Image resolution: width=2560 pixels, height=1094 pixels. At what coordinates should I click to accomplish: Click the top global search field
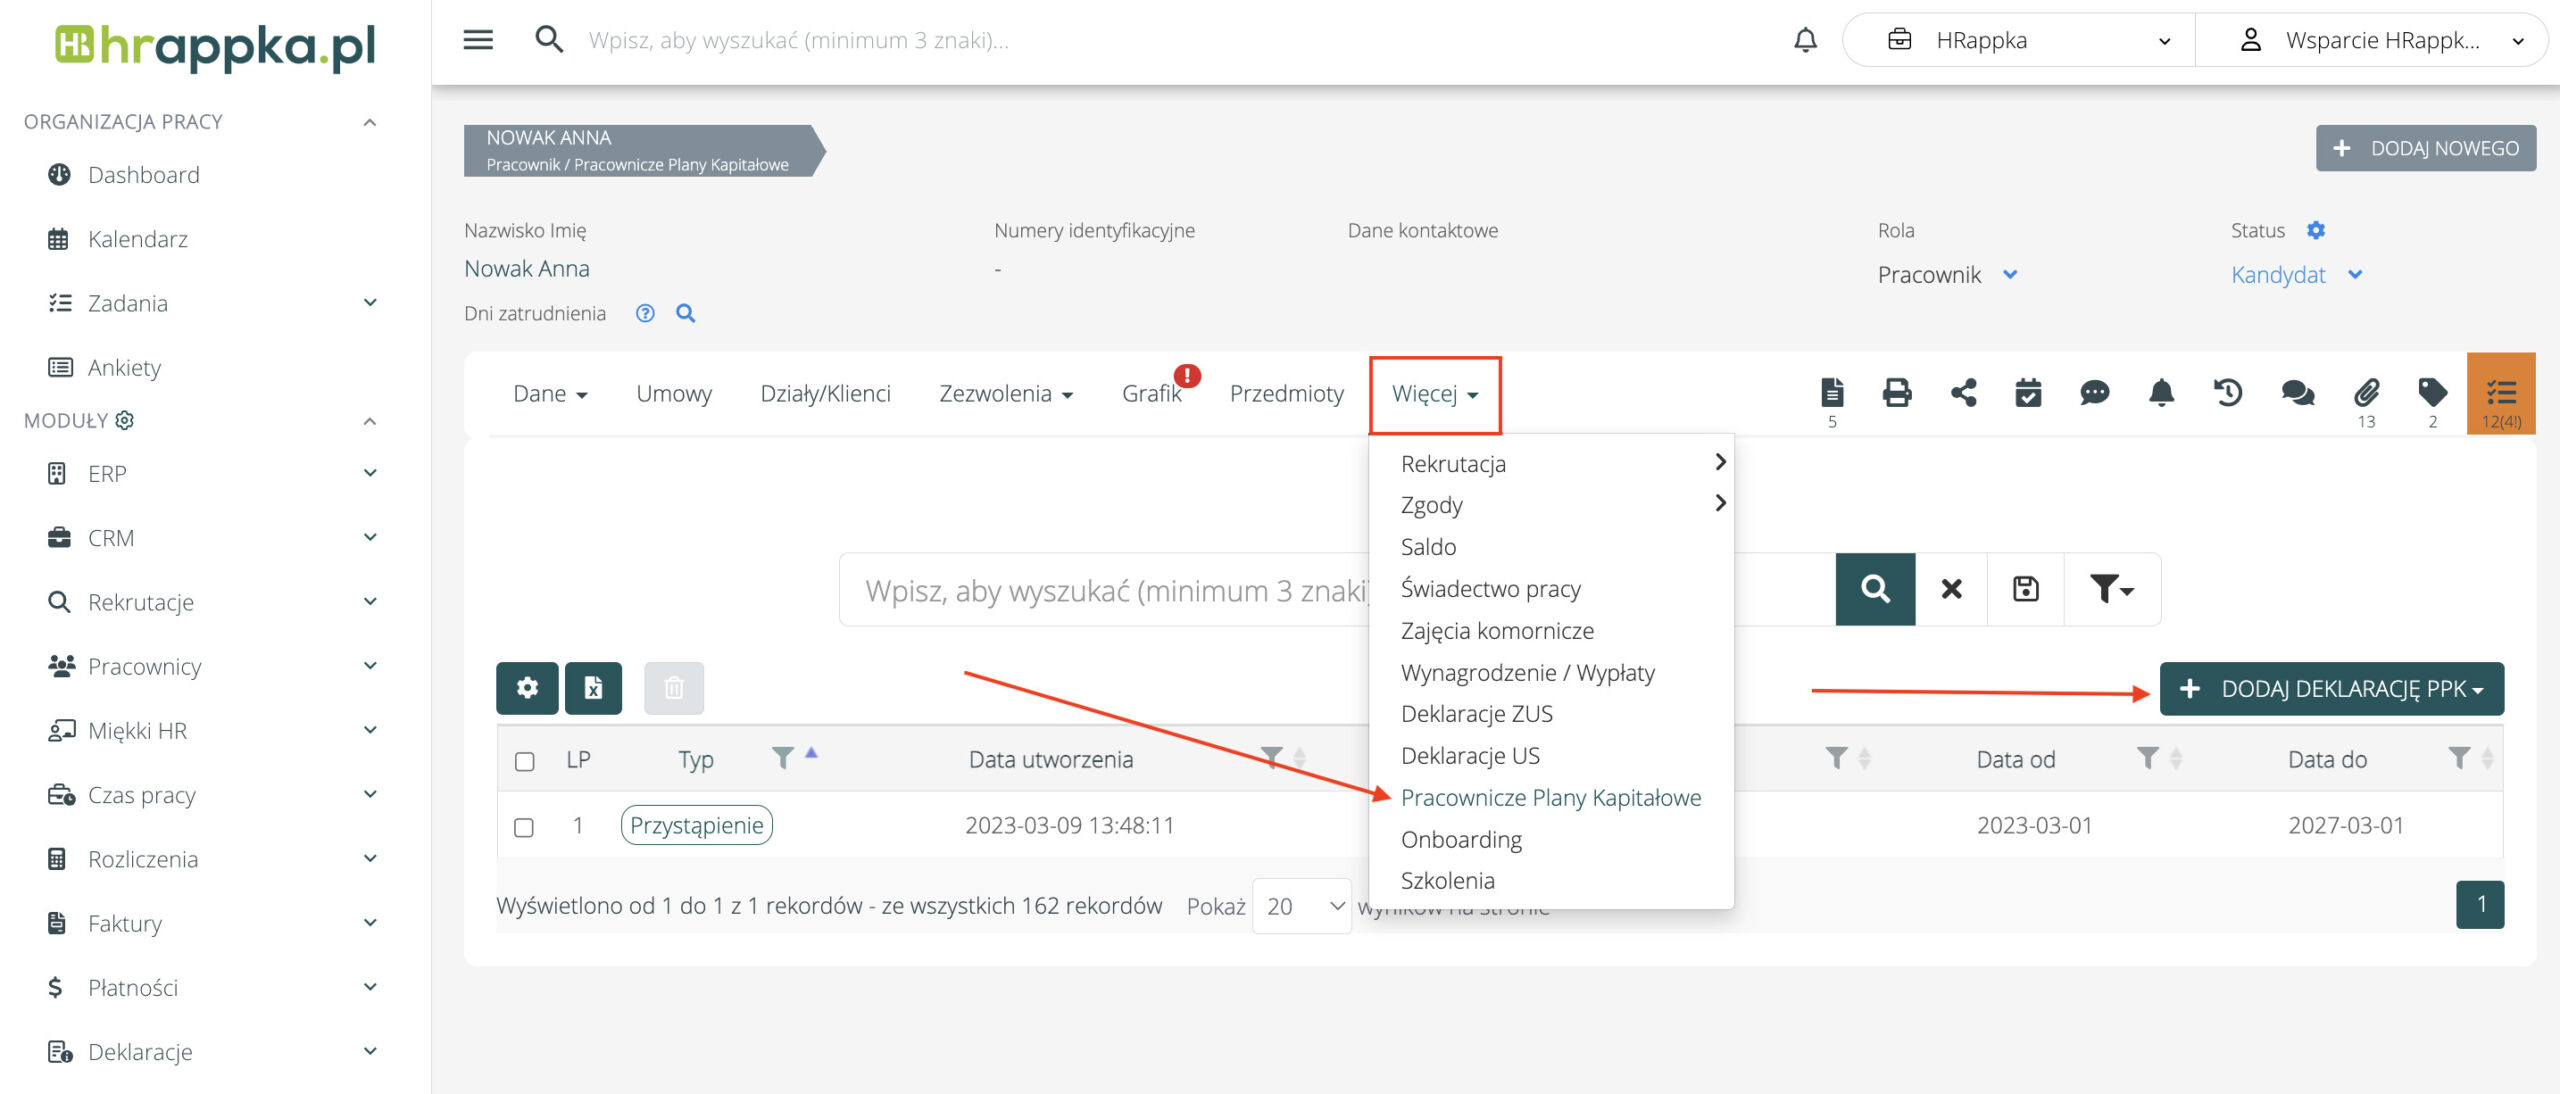[x=798, y=40]
